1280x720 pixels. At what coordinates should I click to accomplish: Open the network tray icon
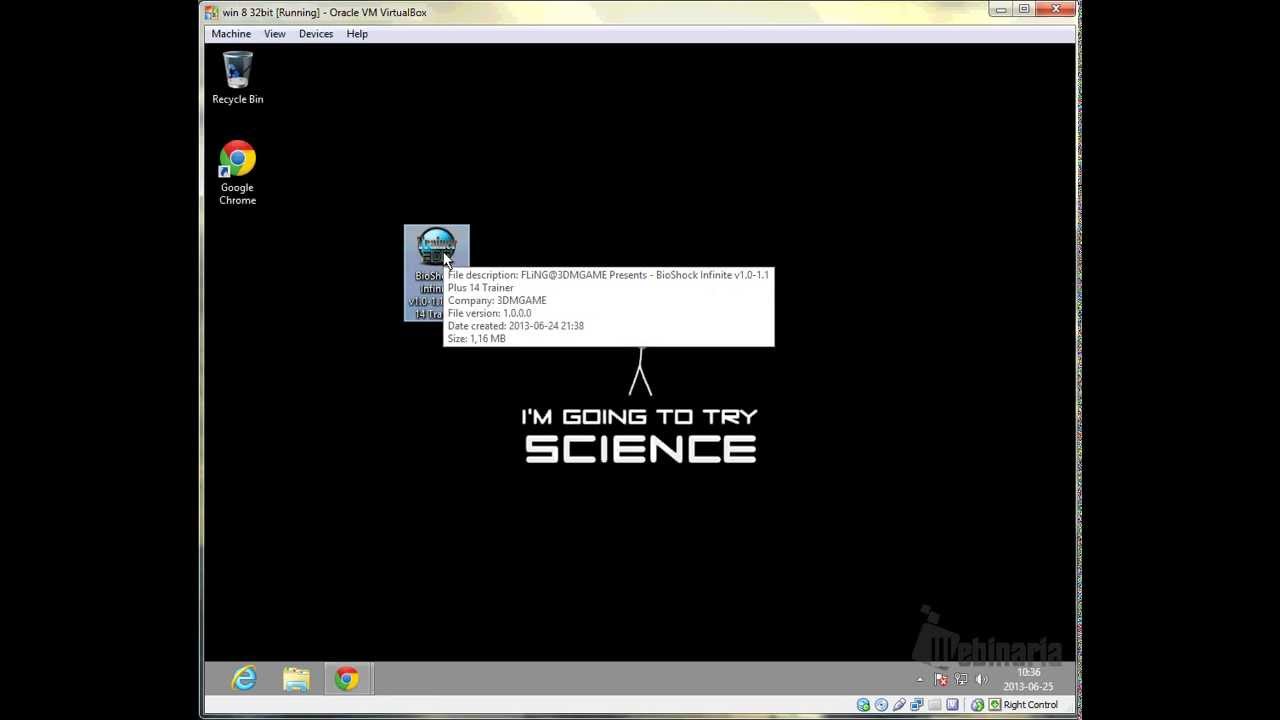pyautogui.click(x=961, y=679)
